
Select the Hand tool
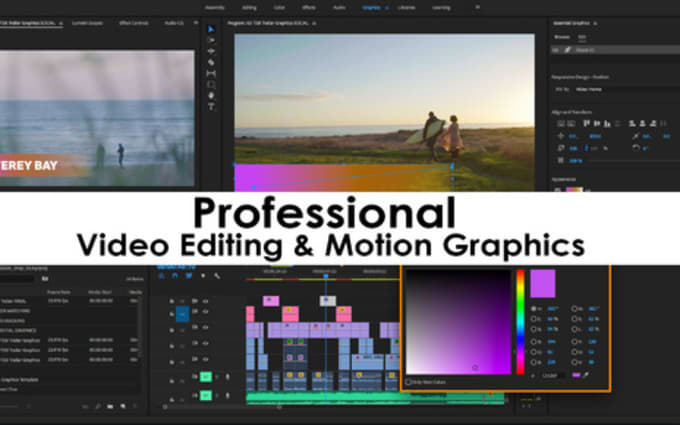pyautogui.click(x=211, y=95)
